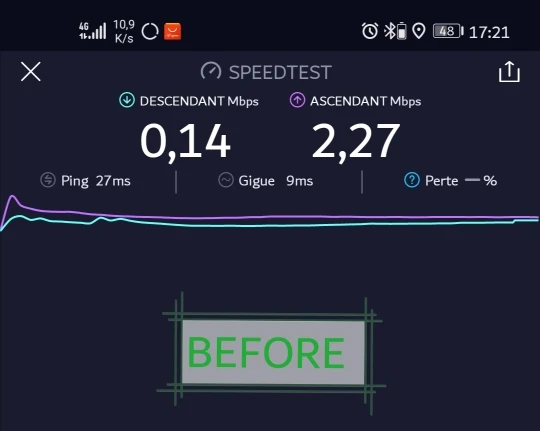
Task: Select the upload arrow icon next to ASCENDANT
Action: click(297, 100)
